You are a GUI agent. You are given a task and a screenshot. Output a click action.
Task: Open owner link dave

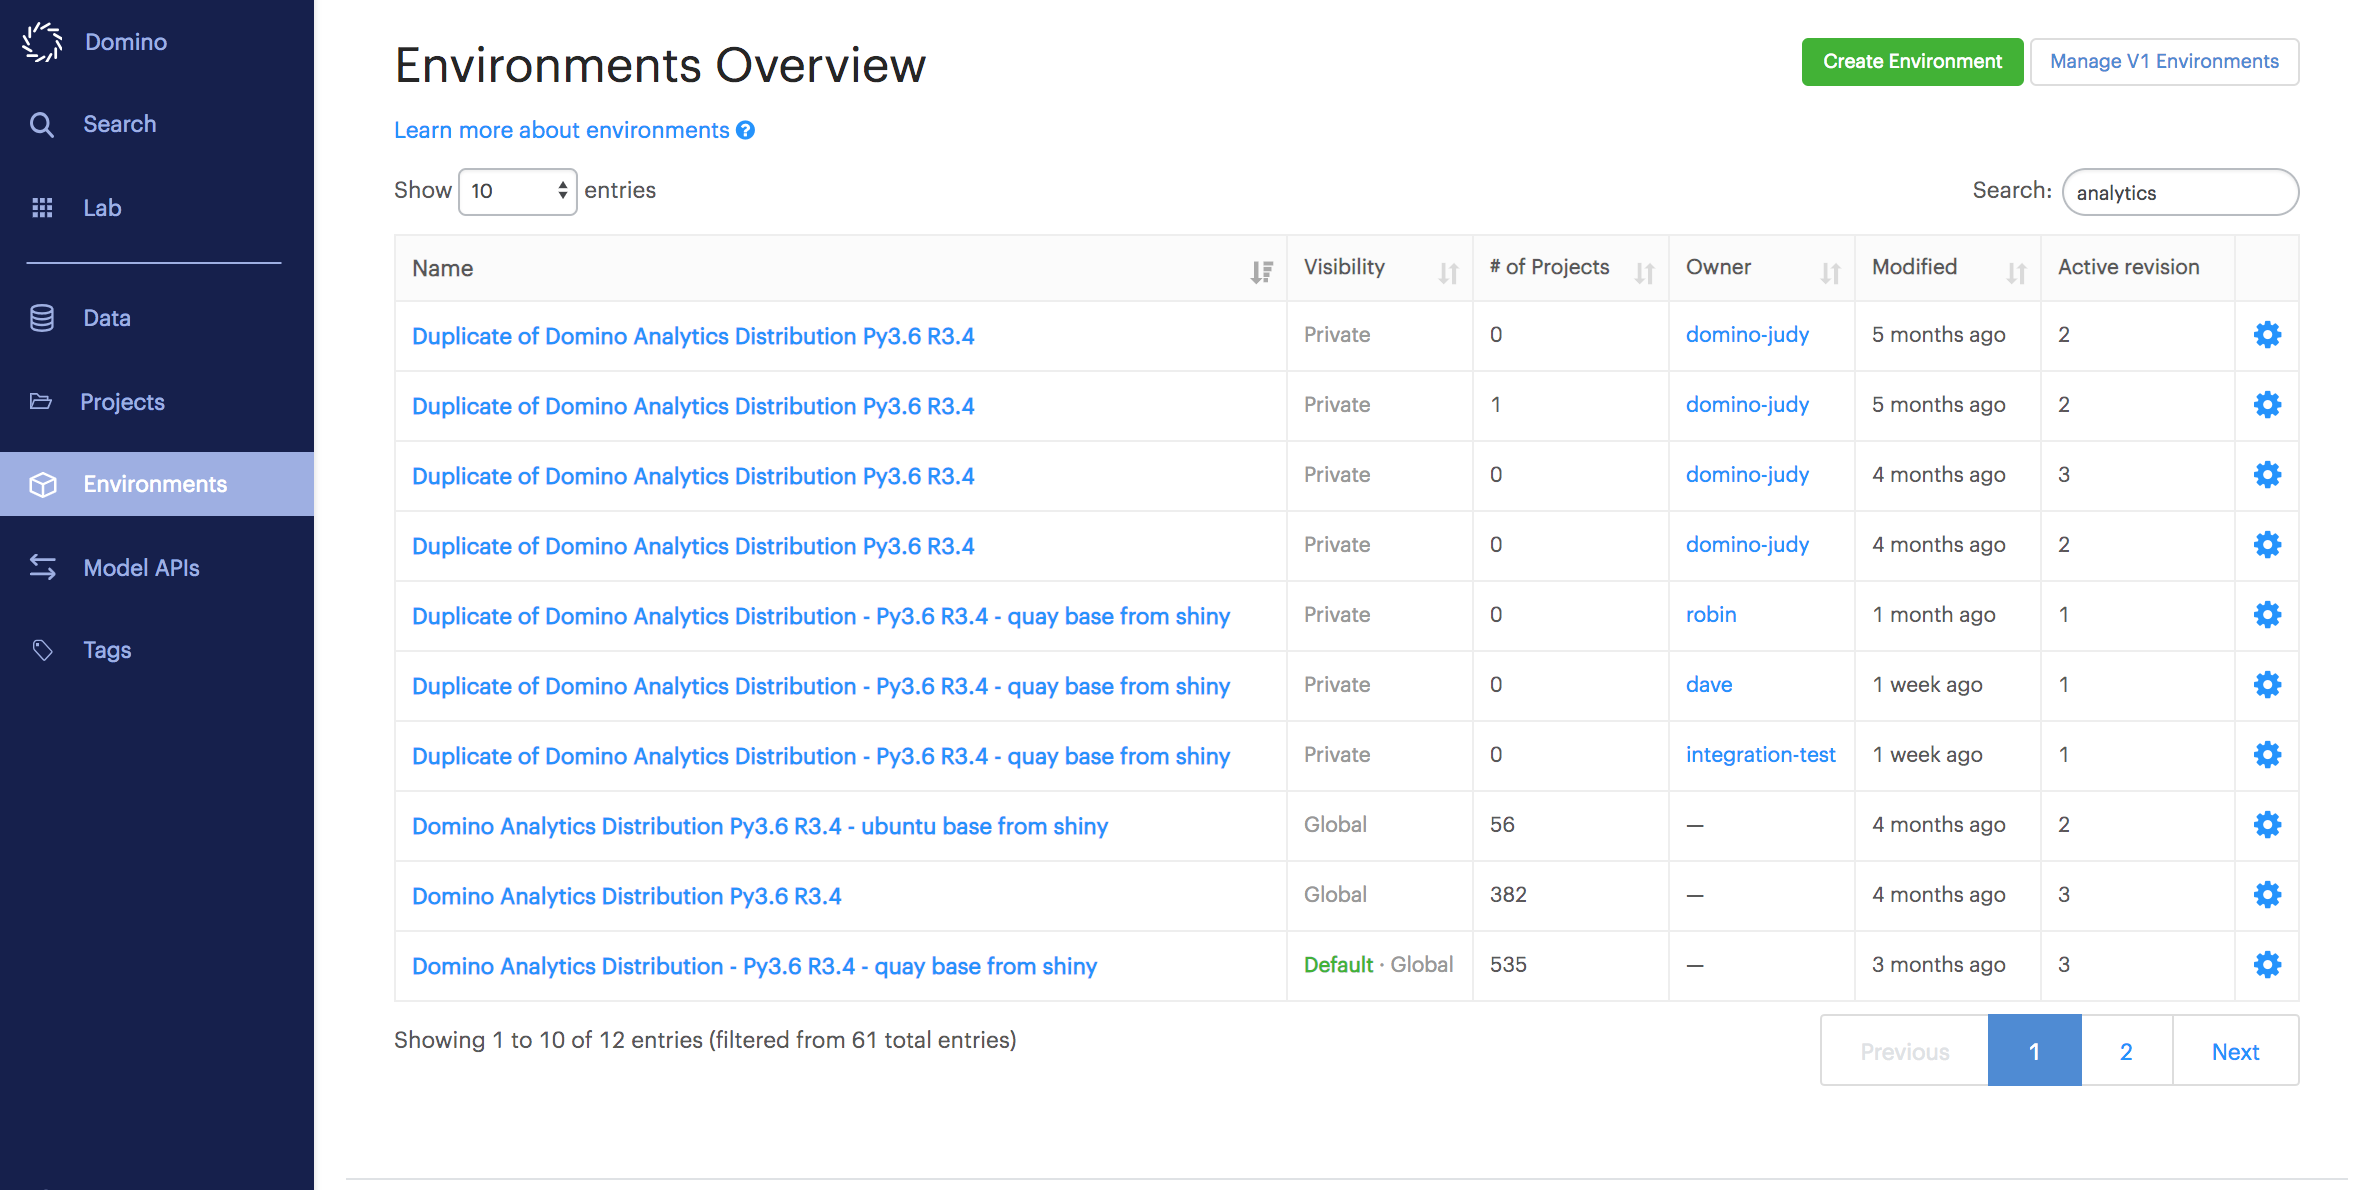click(1709, 685)
